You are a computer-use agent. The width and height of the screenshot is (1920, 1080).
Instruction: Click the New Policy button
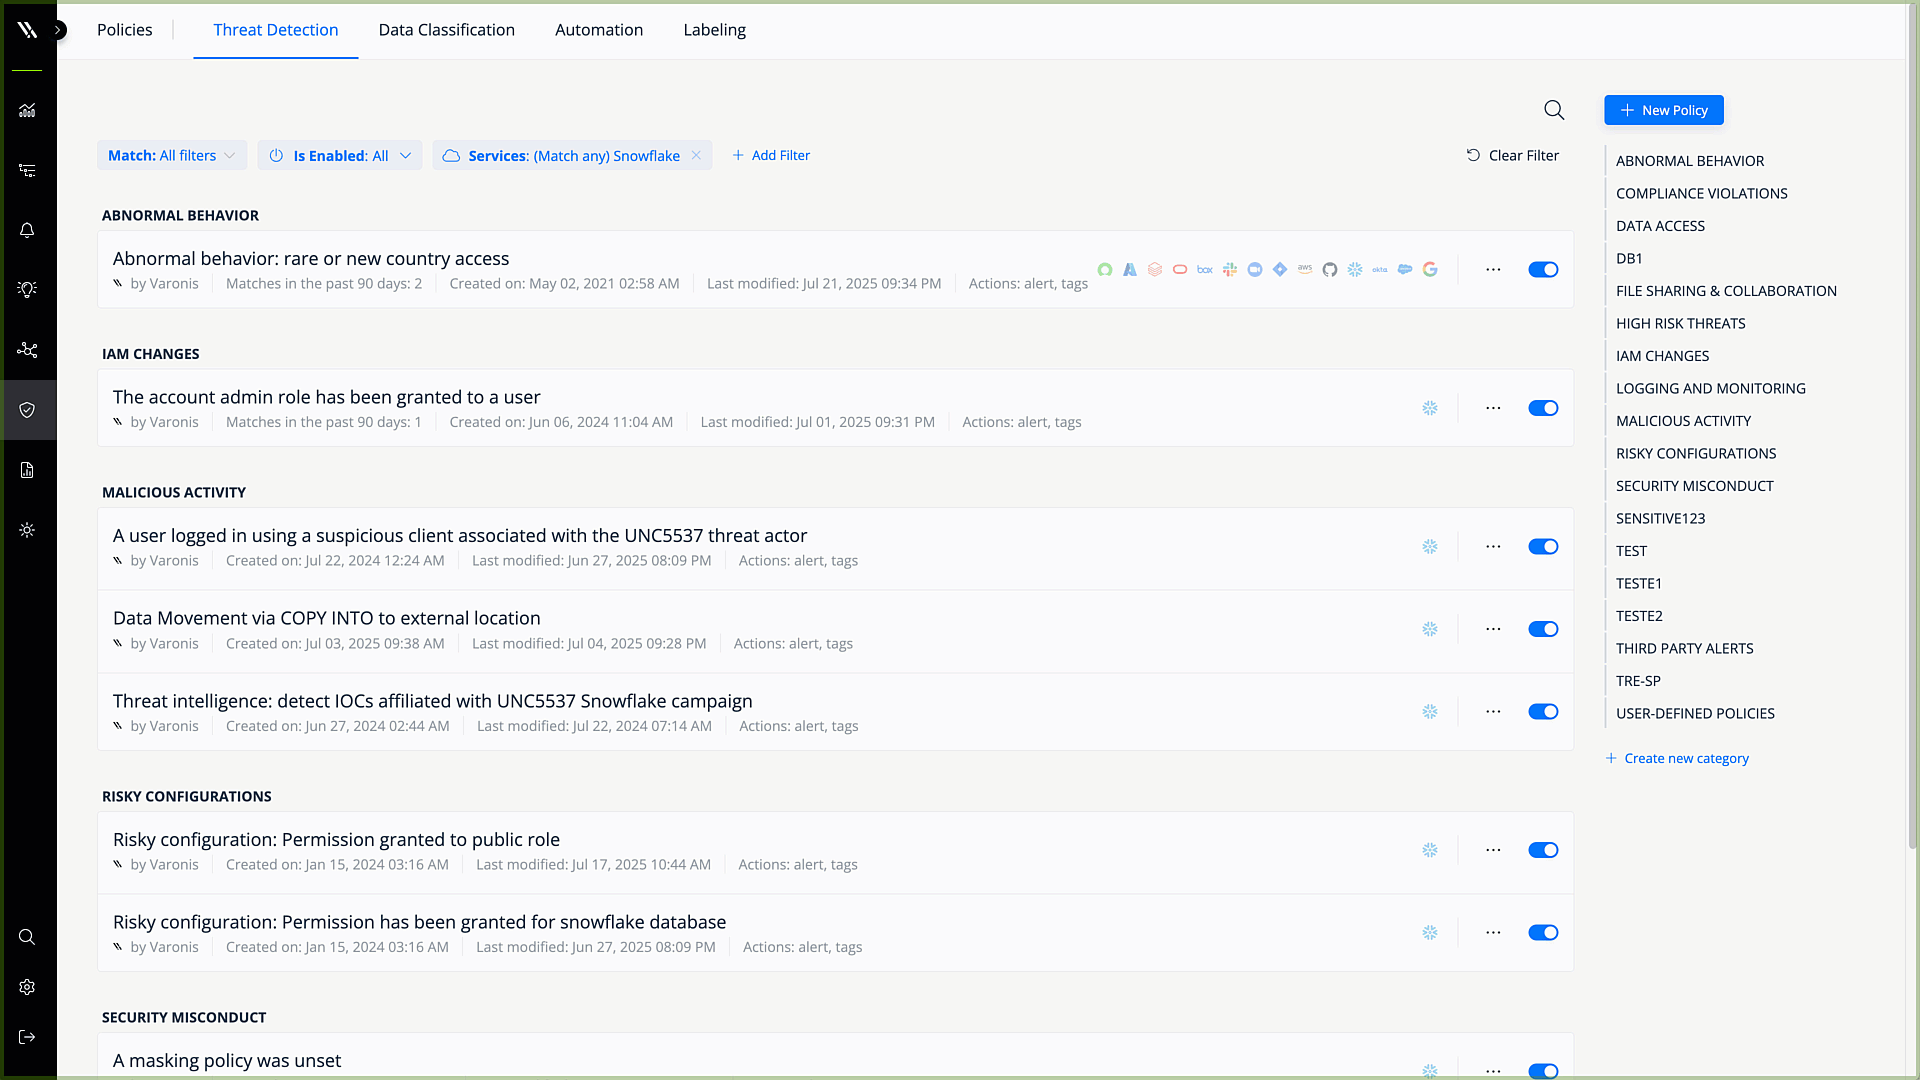coord(1663,110)
